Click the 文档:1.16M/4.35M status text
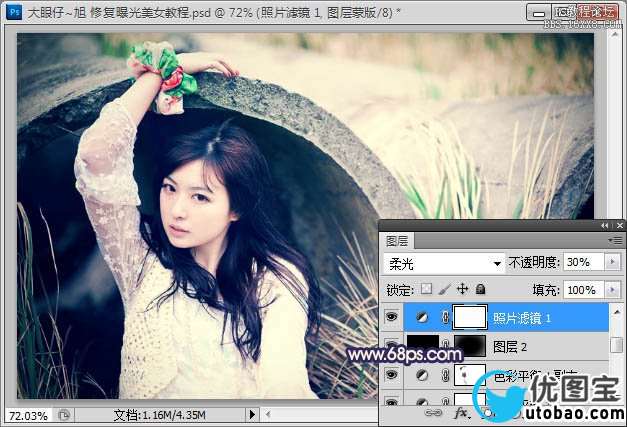 point(160,415)
